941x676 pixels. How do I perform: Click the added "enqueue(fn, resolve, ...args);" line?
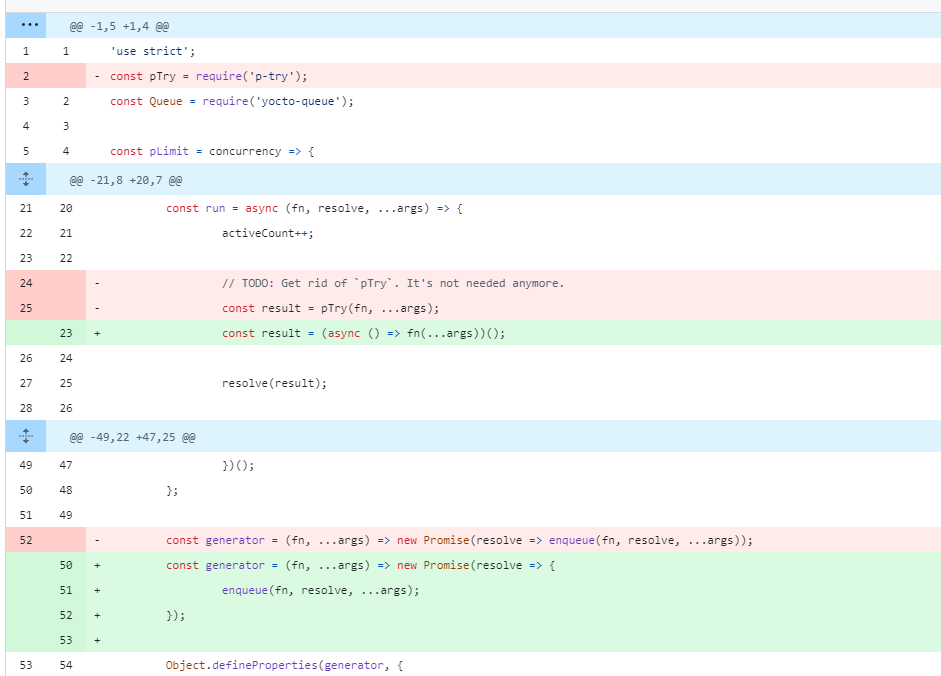[x=320, y=590]
